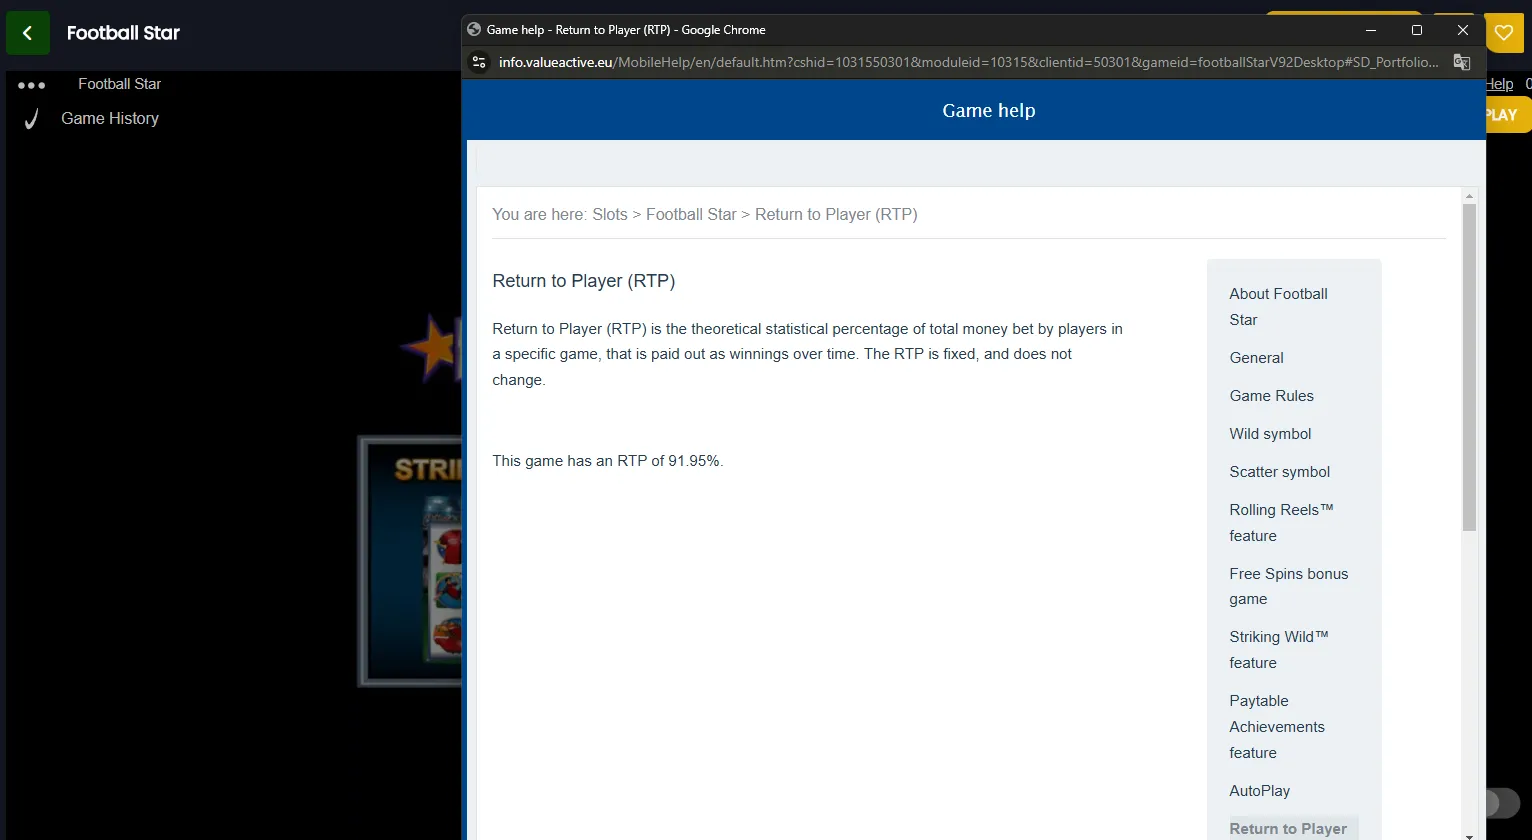Minimize the Game help Chrome window
This screenshot has height=840, width=1532.
[1371, 30]
